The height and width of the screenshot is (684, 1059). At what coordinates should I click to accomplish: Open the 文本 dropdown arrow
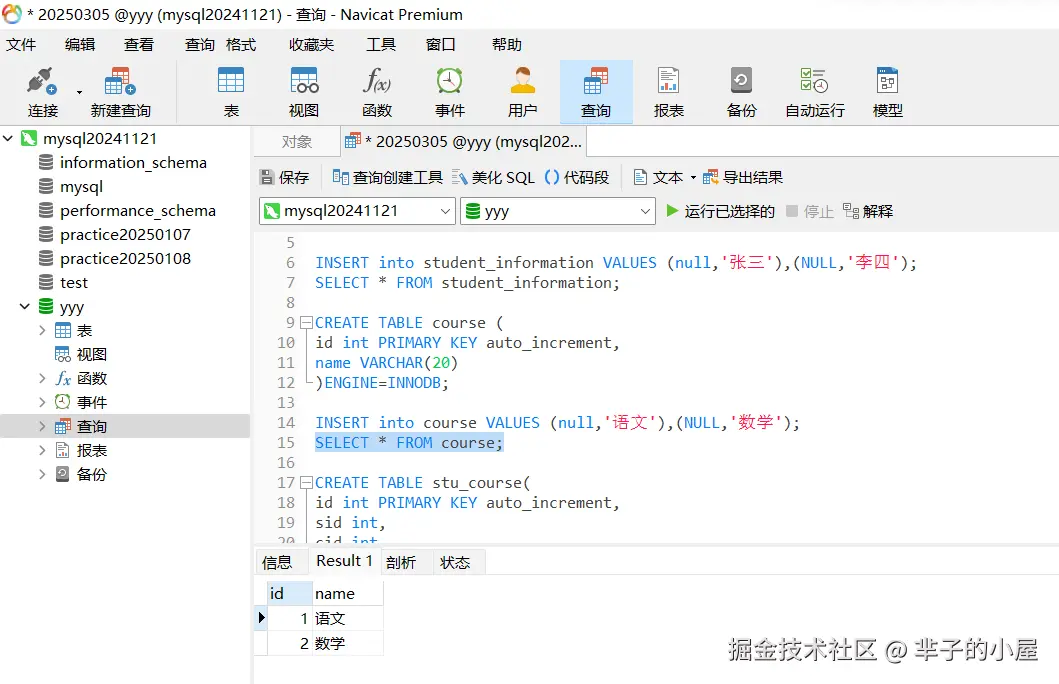pyautogui.click(x=693, y=178)
